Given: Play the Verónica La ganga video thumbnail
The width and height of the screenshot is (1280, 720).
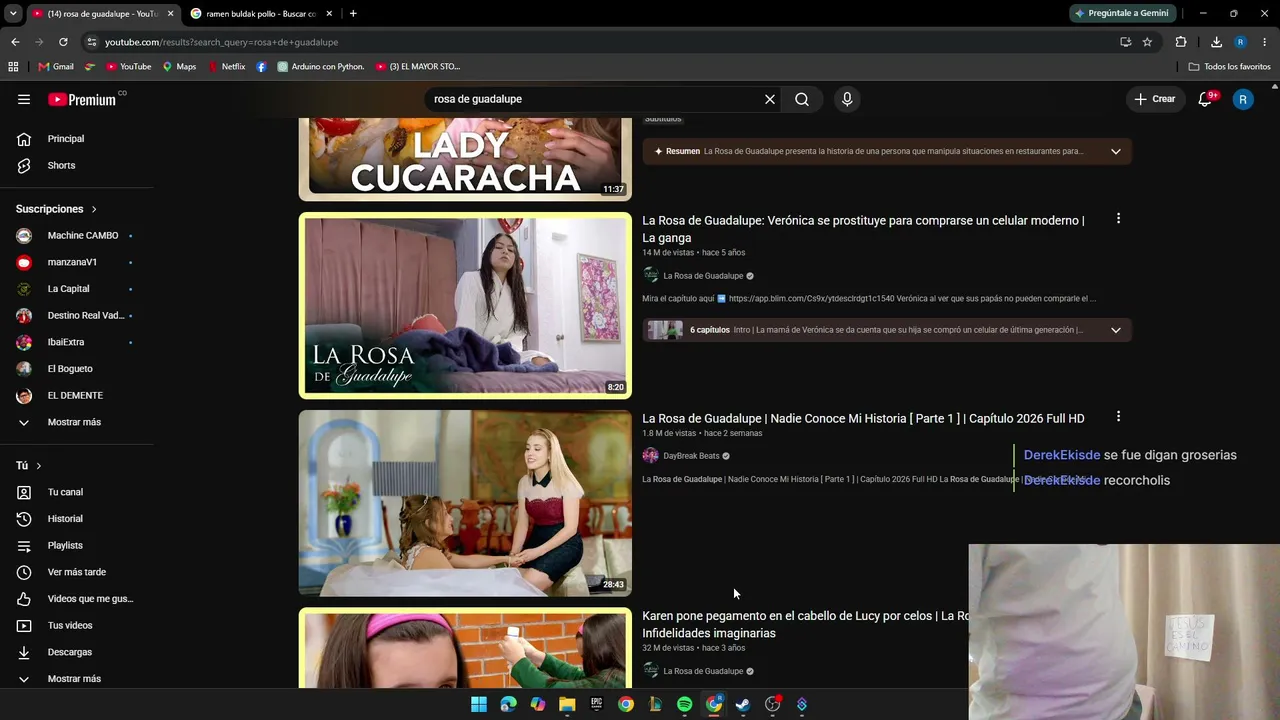Looking at the screenshot, I should coord(465,305).
